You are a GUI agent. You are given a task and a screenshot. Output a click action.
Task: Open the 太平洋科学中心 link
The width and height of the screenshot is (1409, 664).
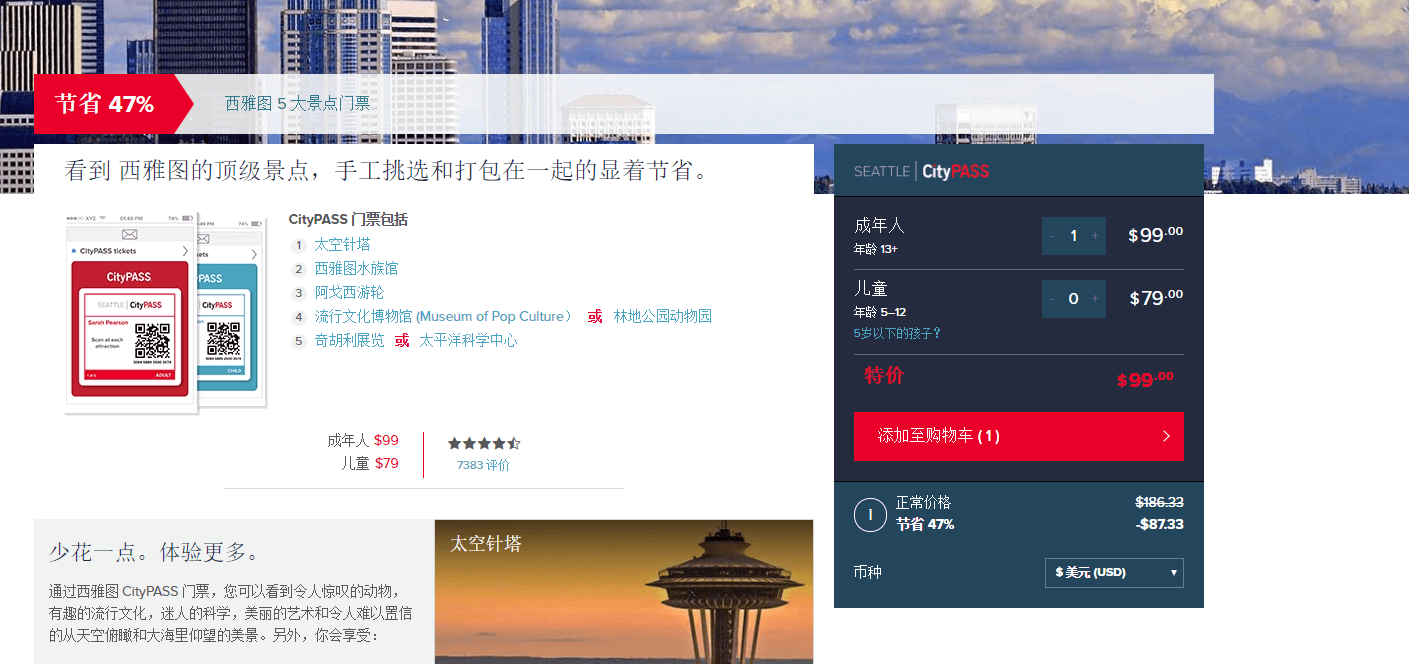pyautogui.click(x=468, y=340)
